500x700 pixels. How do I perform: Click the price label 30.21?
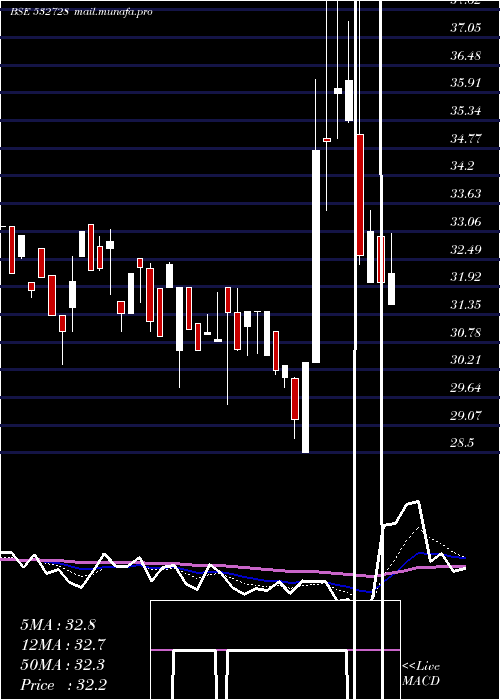coord(466,360)
